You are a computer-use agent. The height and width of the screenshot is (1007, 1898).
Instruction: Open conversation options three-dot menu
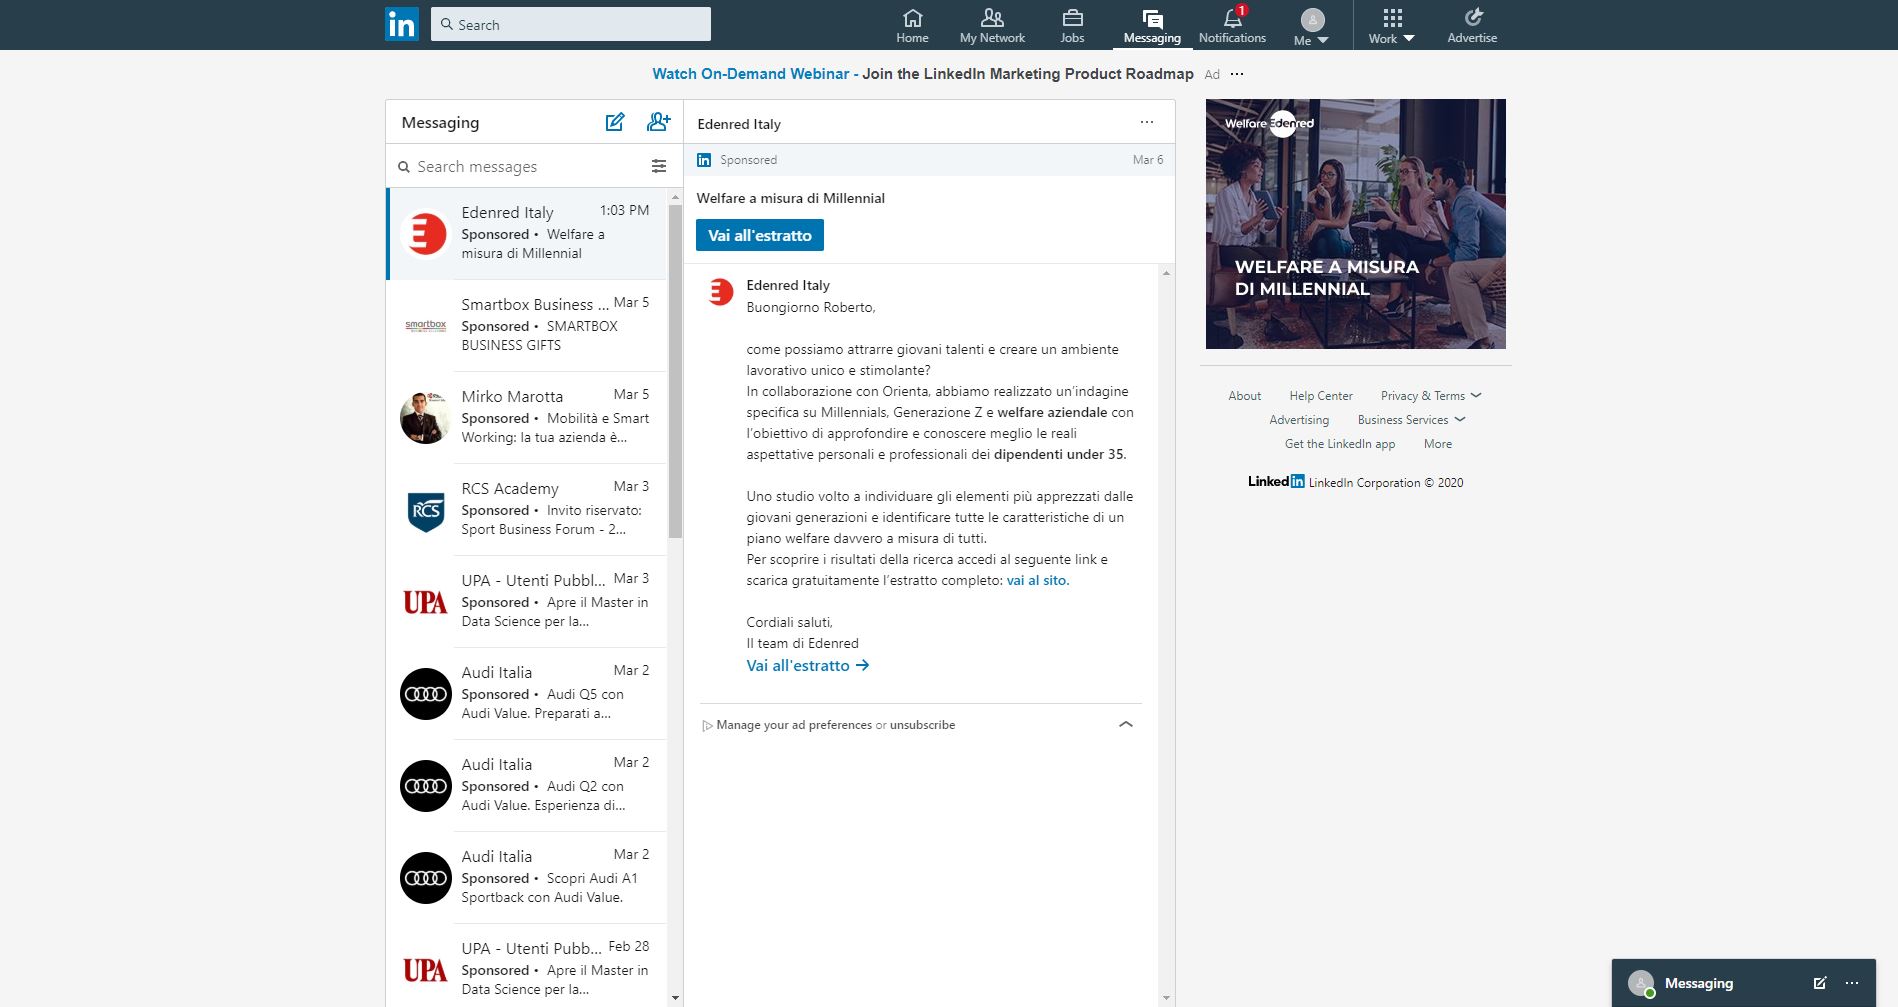pos(1146,122)
